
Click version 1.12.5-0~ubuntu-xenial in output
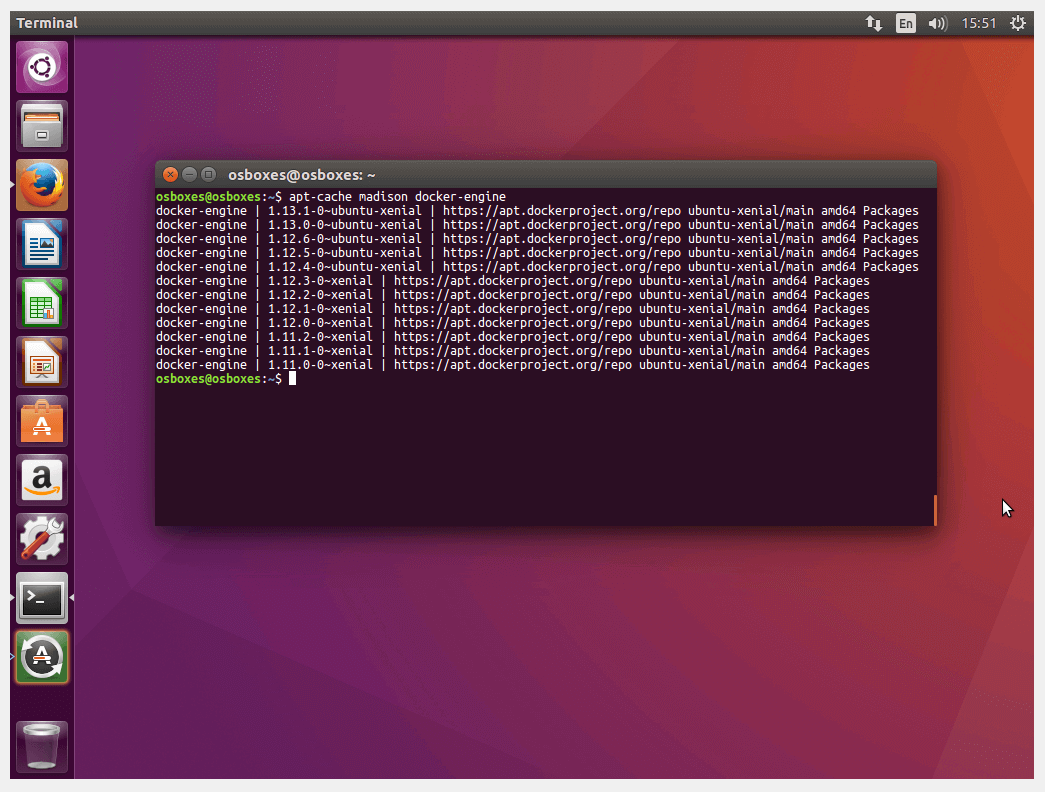(345, 253)
